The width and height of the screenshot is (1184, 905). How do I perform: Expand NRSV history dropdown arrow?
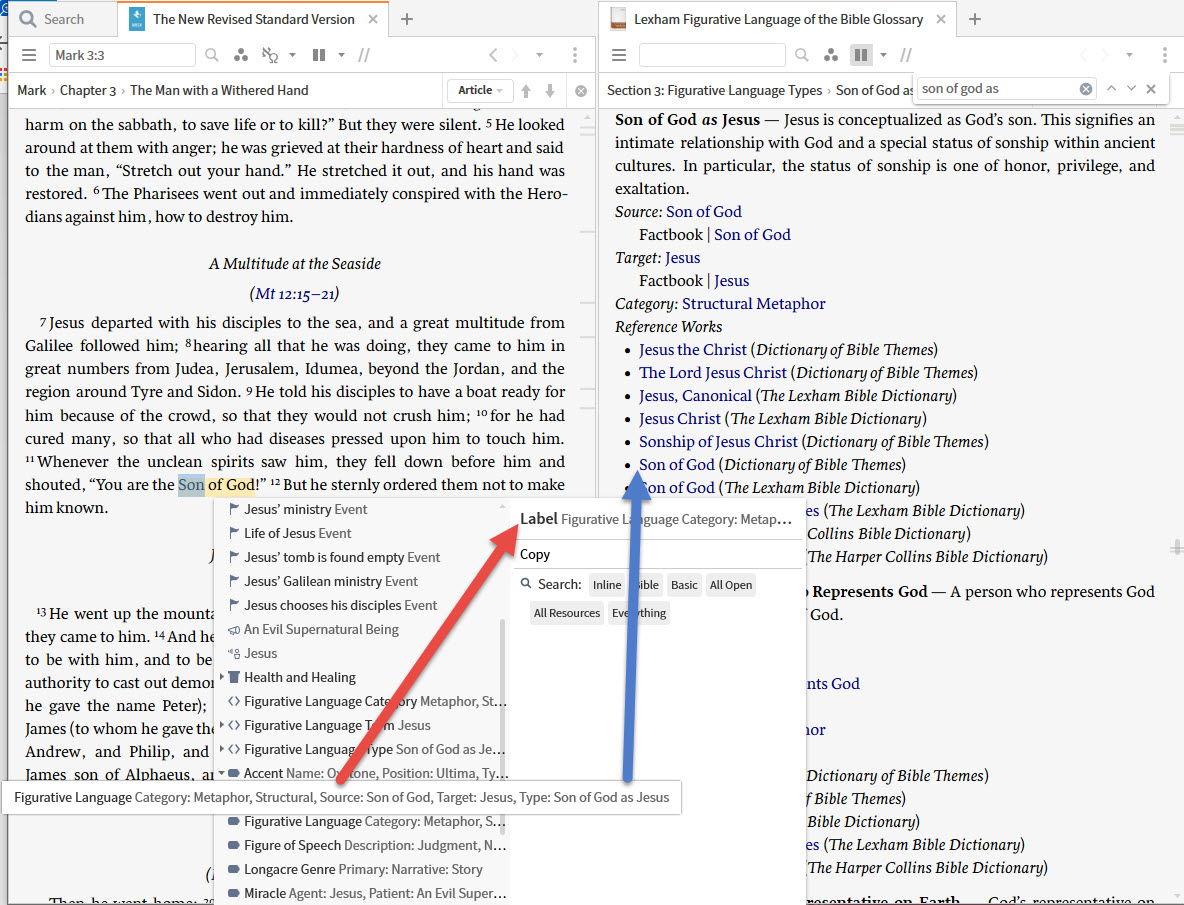coord(539,55)
